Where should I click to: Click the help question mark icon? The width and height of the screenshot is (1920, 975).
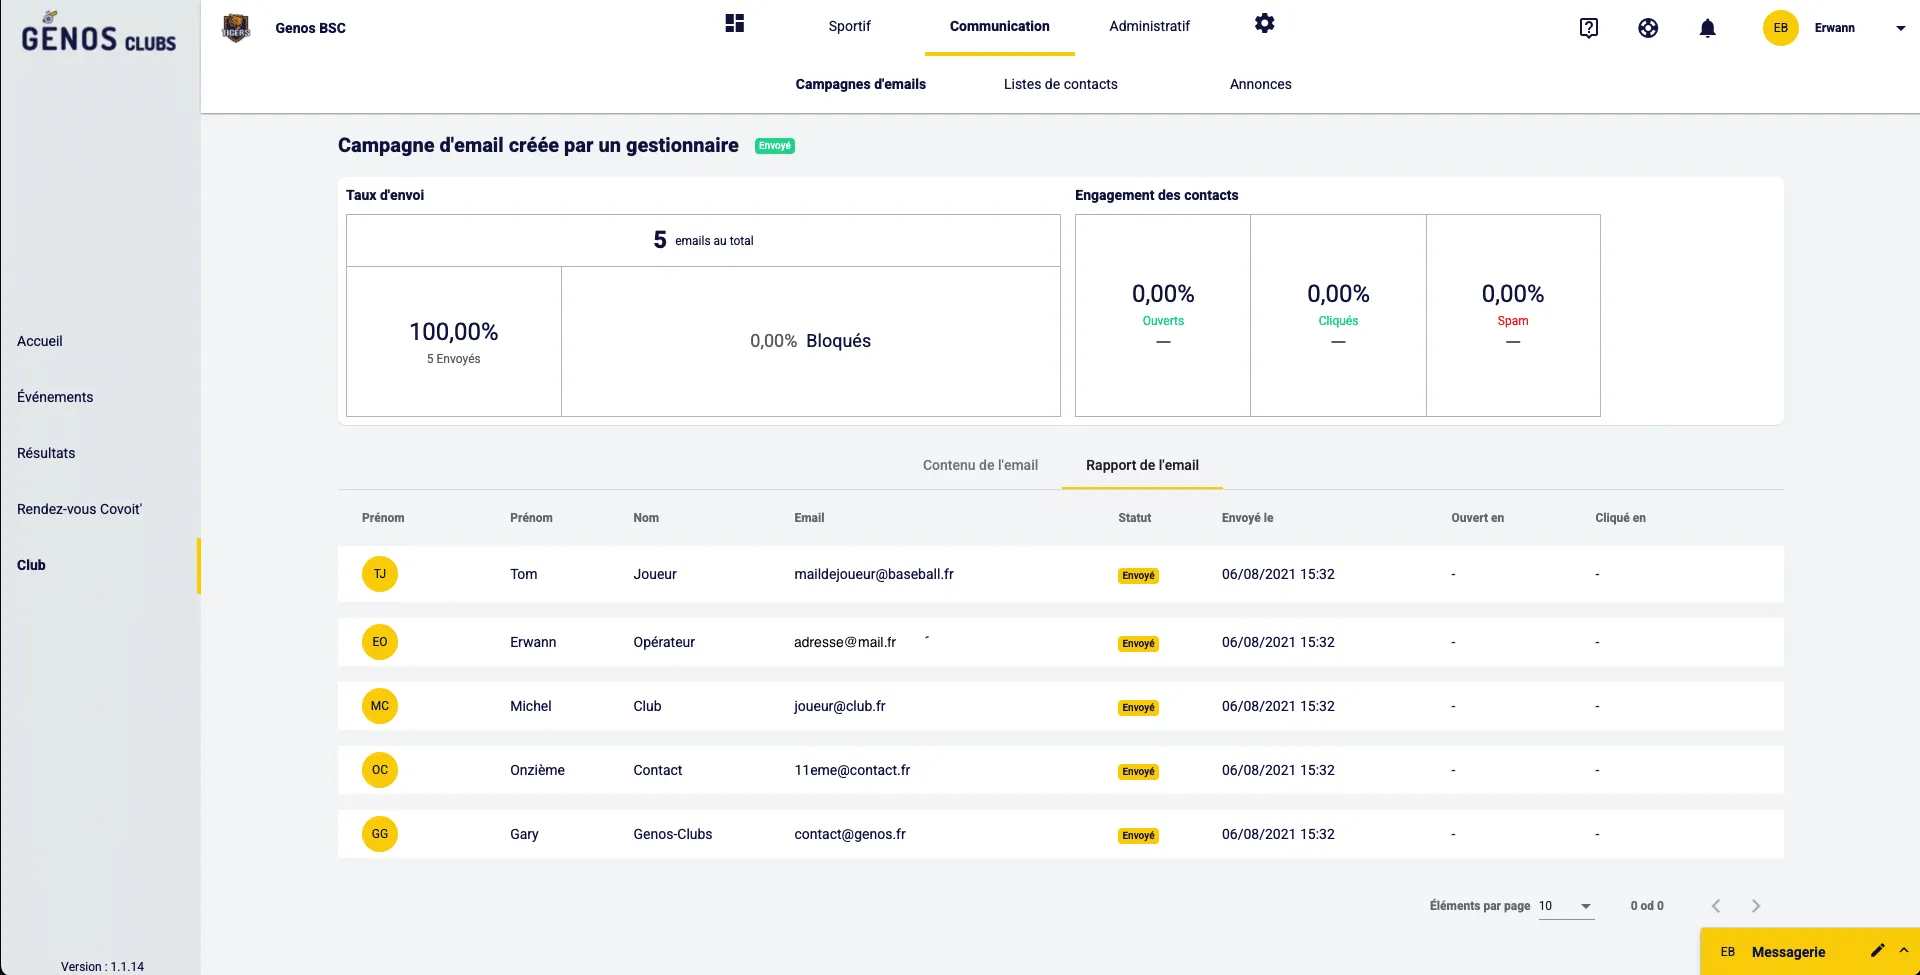1588,28
